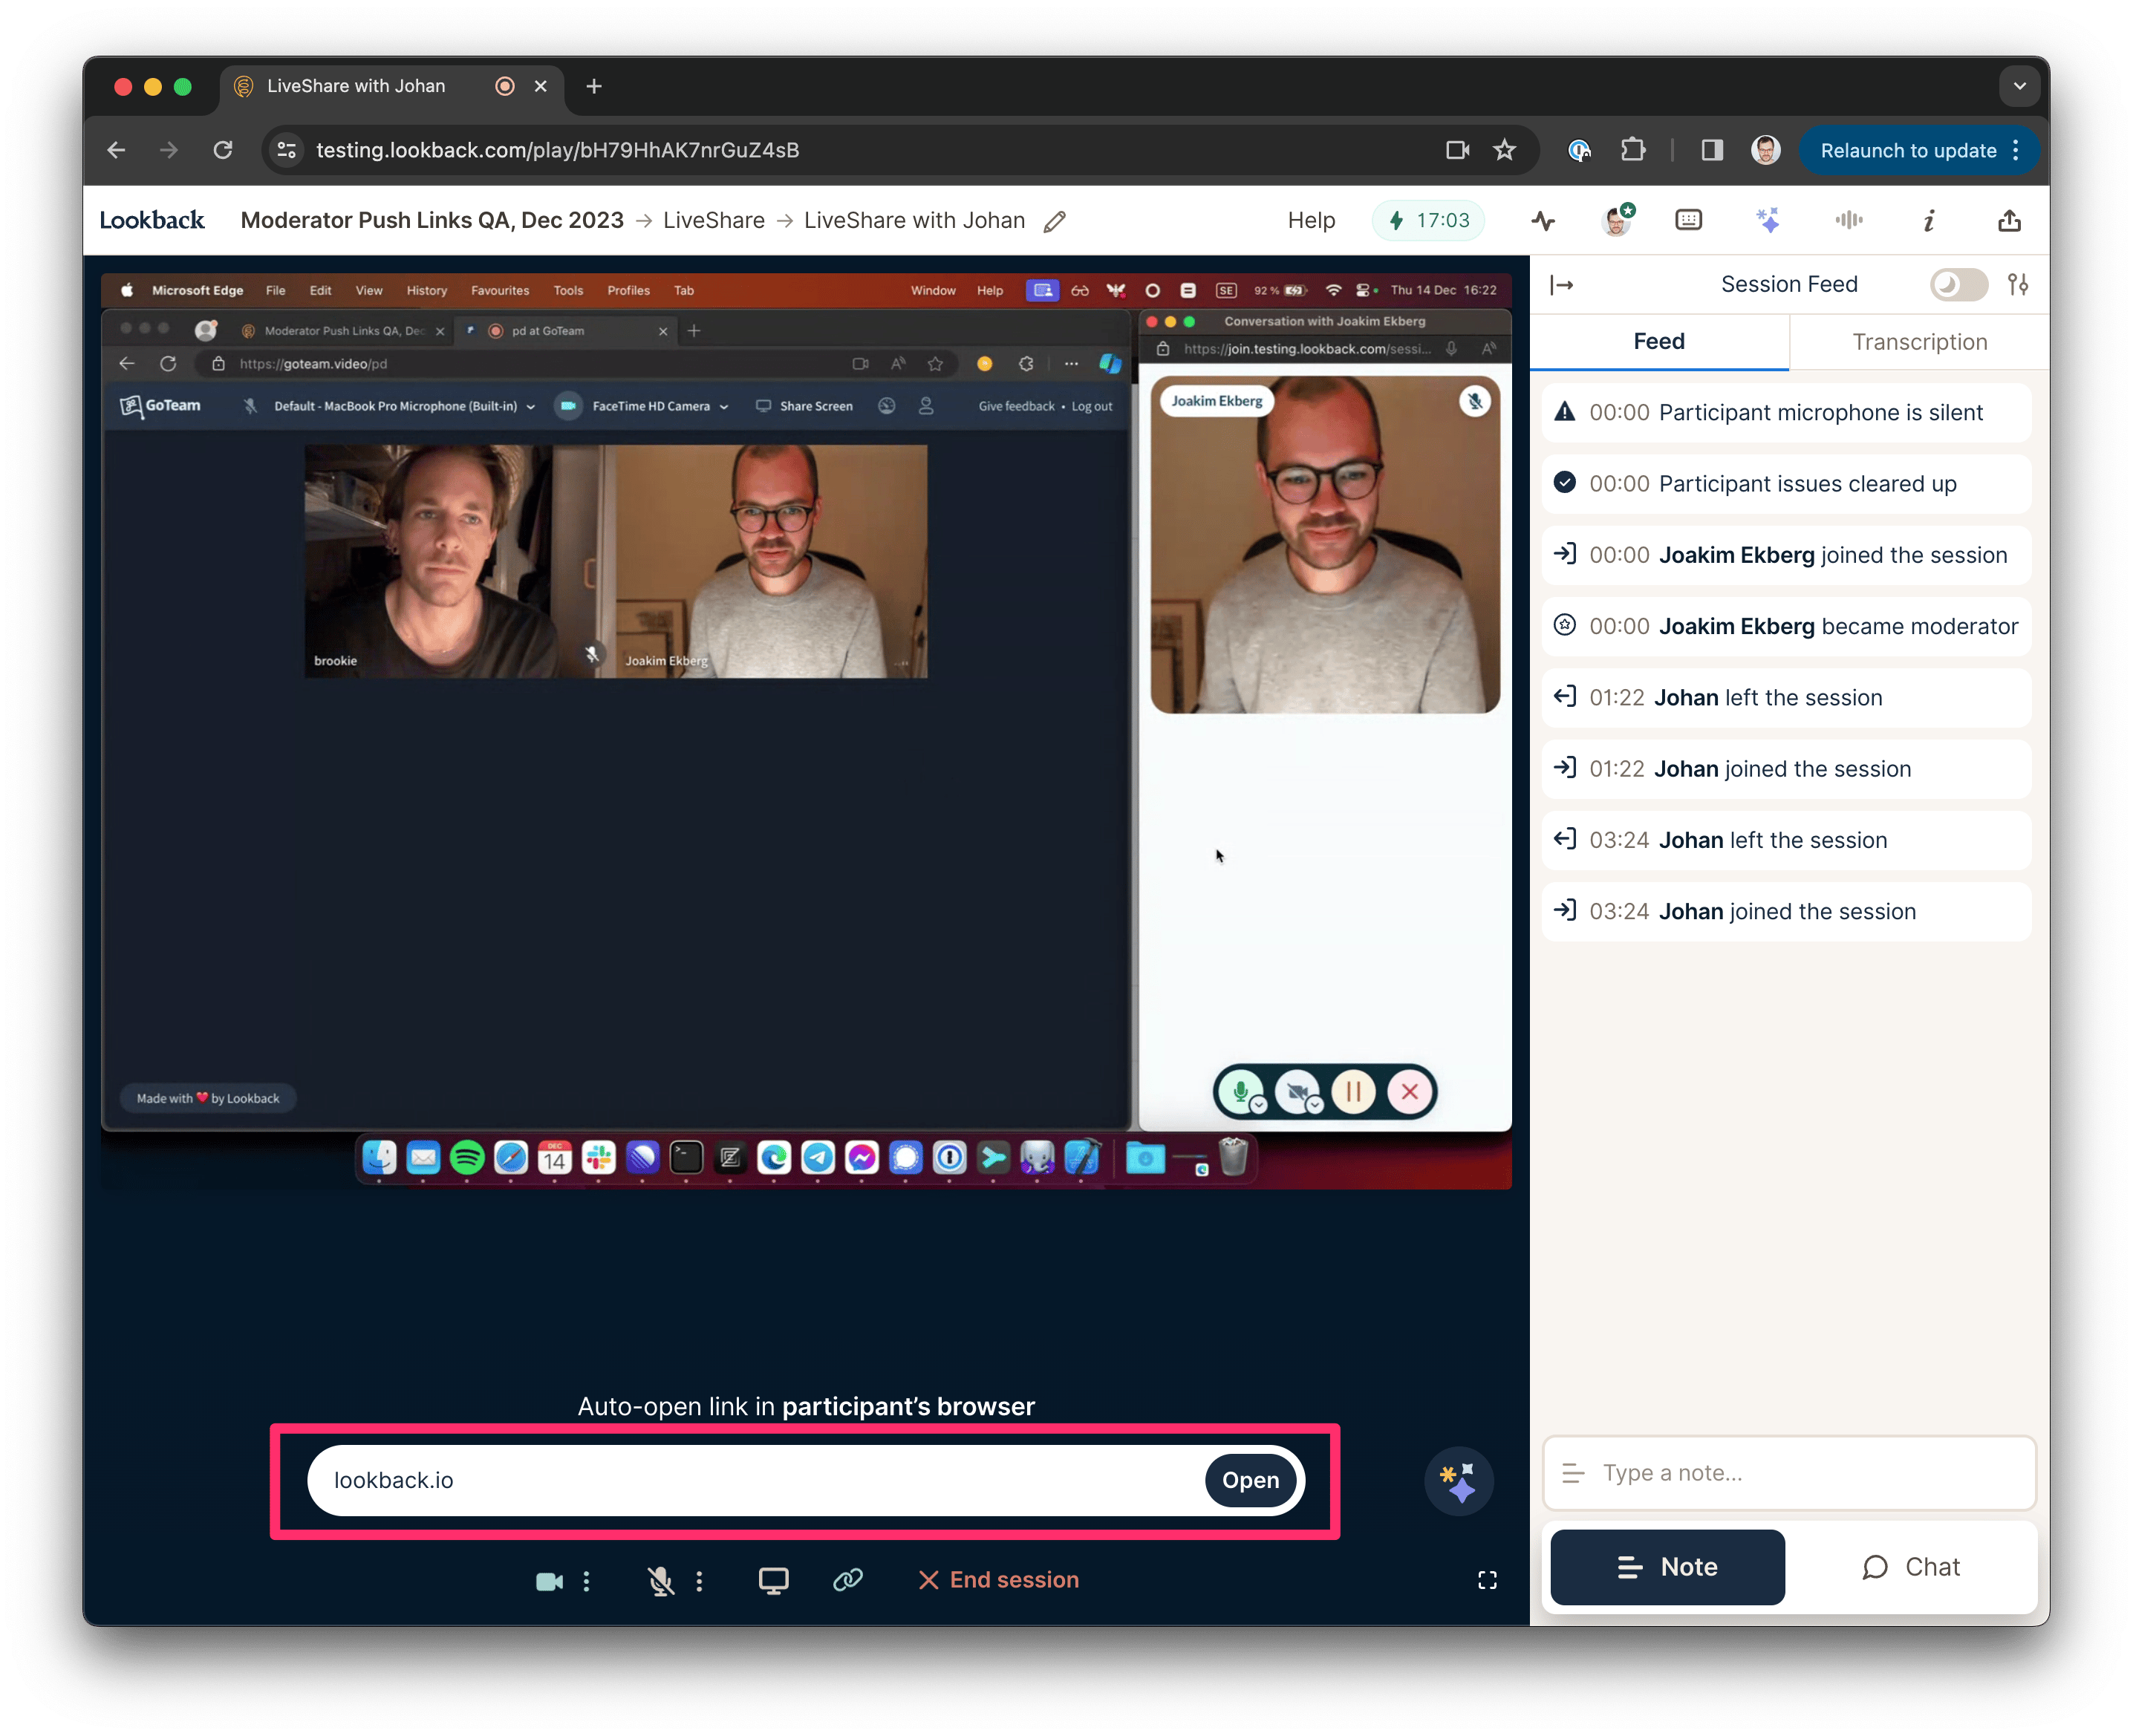2133x1736 pixels.
Task: Click 01:22 Johan left the session entry
Action: tap(1786, 697)
